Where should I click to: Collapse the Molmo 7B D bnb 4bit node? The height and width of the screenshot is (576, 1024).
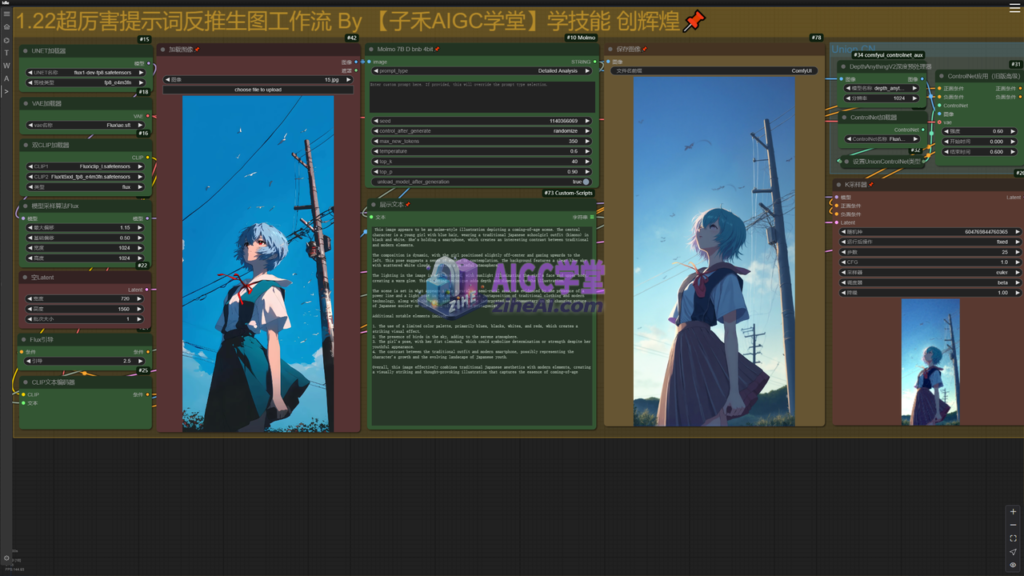[x=371, y=49]
